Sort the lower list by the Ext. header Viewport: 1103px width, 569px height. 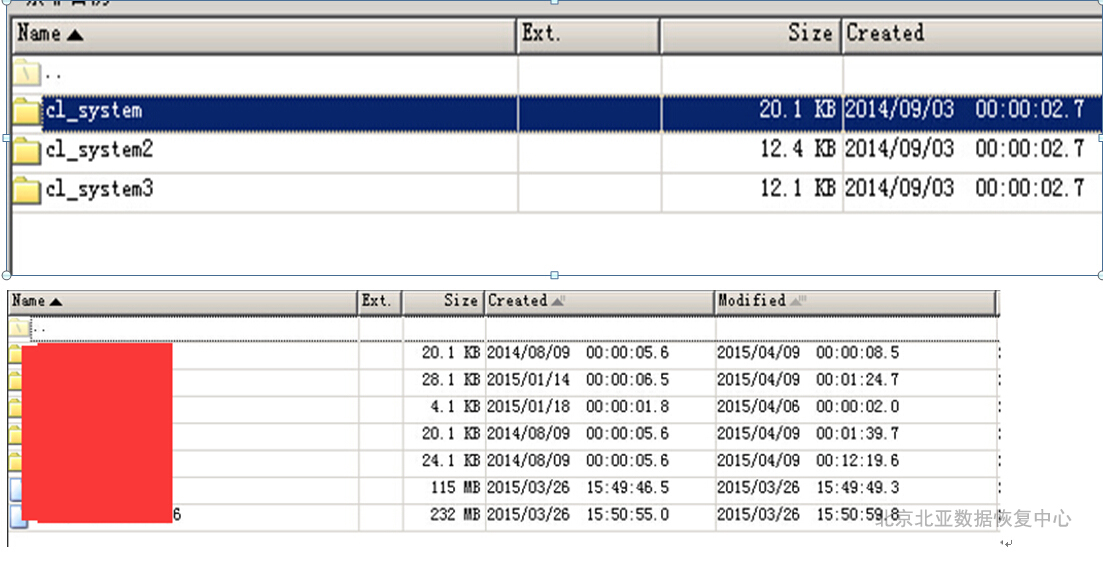click(380, 302)
